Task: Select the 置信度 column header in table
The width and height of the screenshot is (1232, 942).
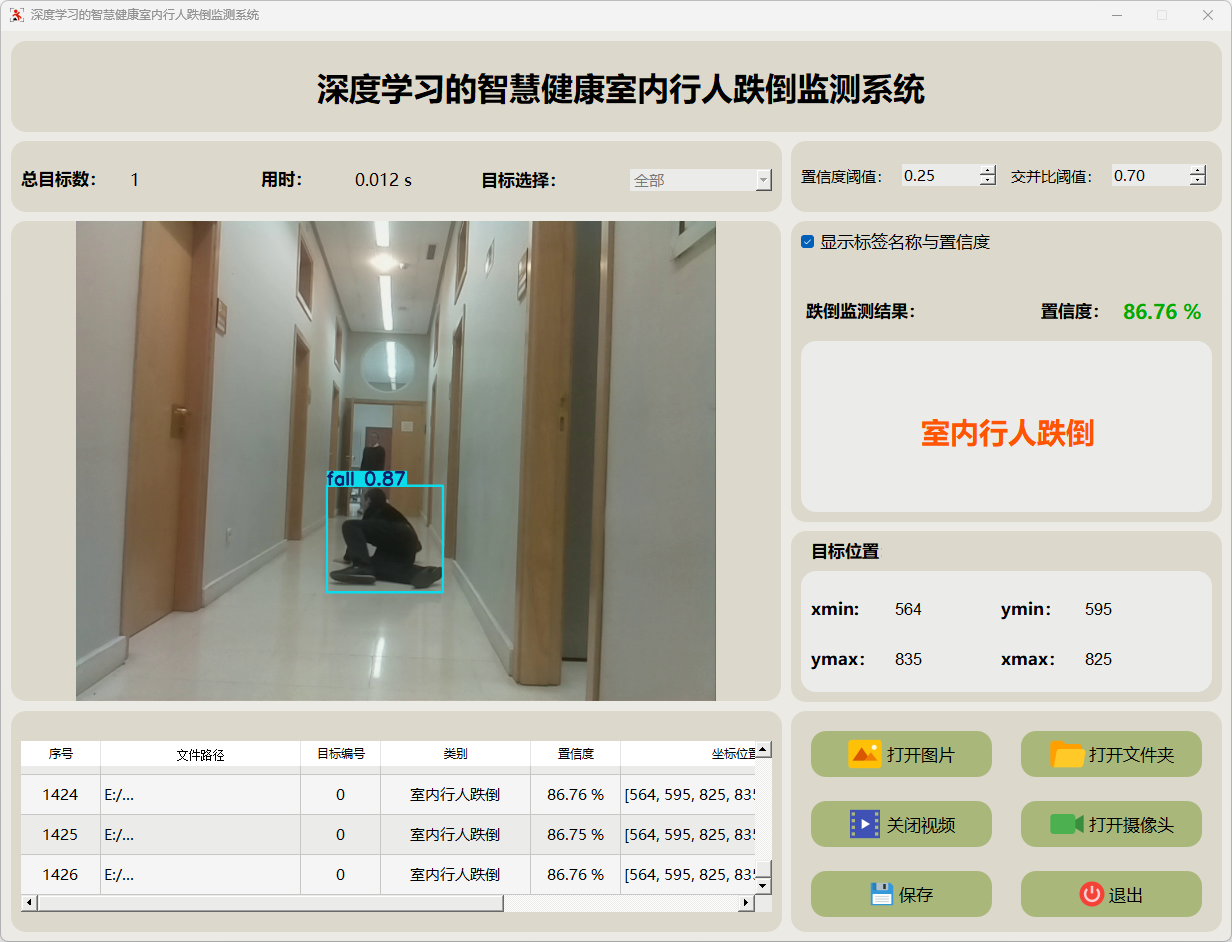Action: [575, 754]
